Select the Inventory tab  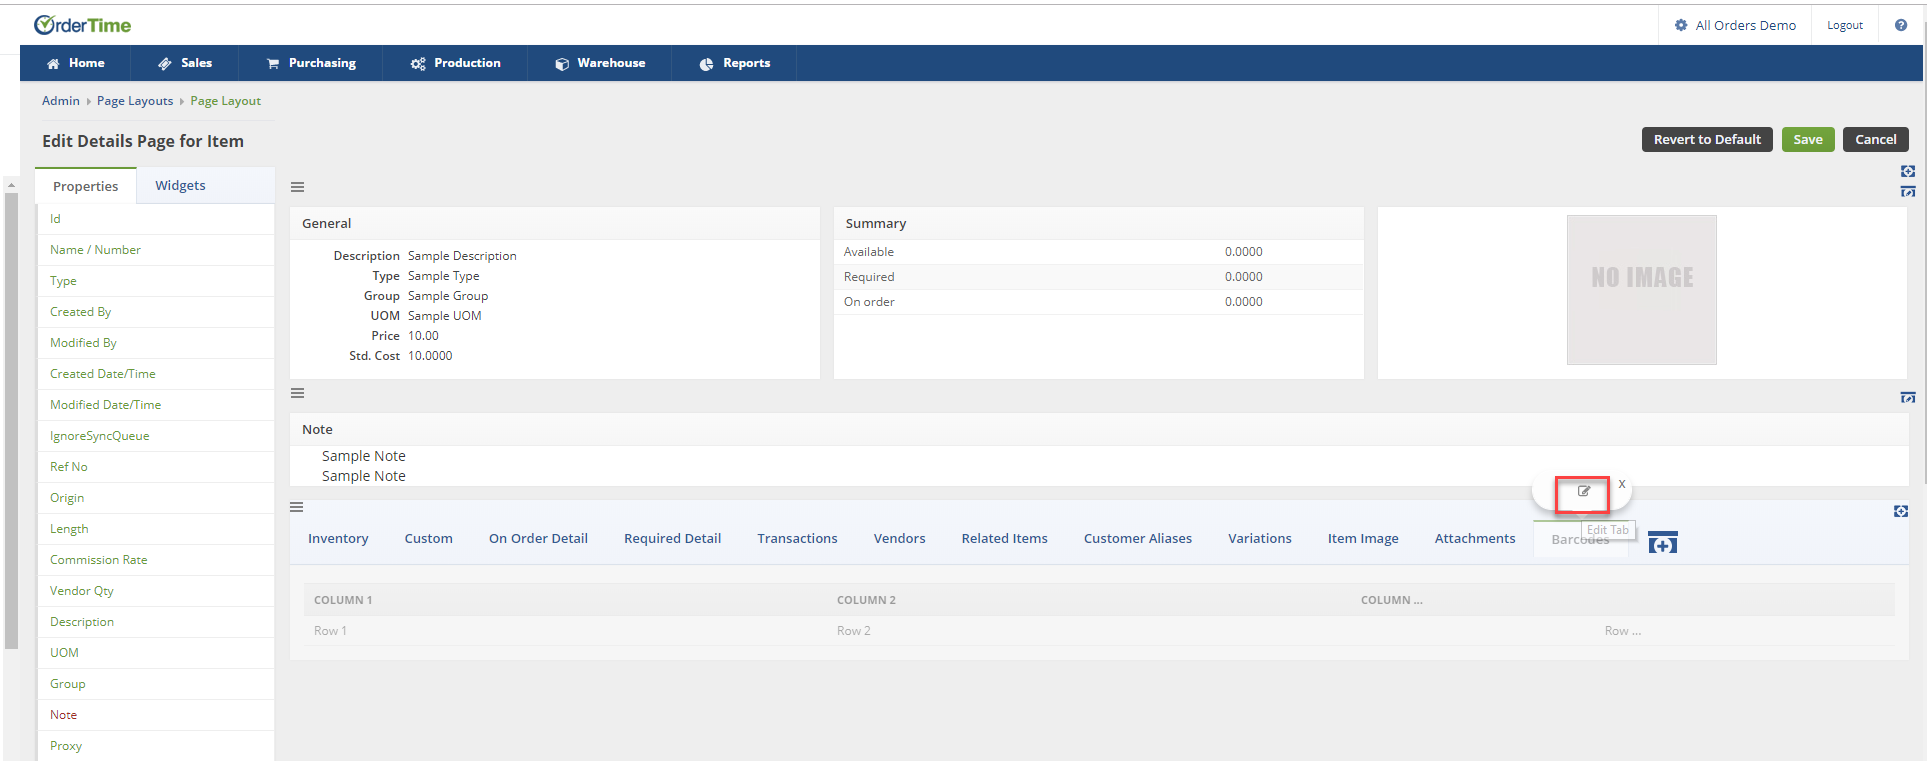coord(338,538)
